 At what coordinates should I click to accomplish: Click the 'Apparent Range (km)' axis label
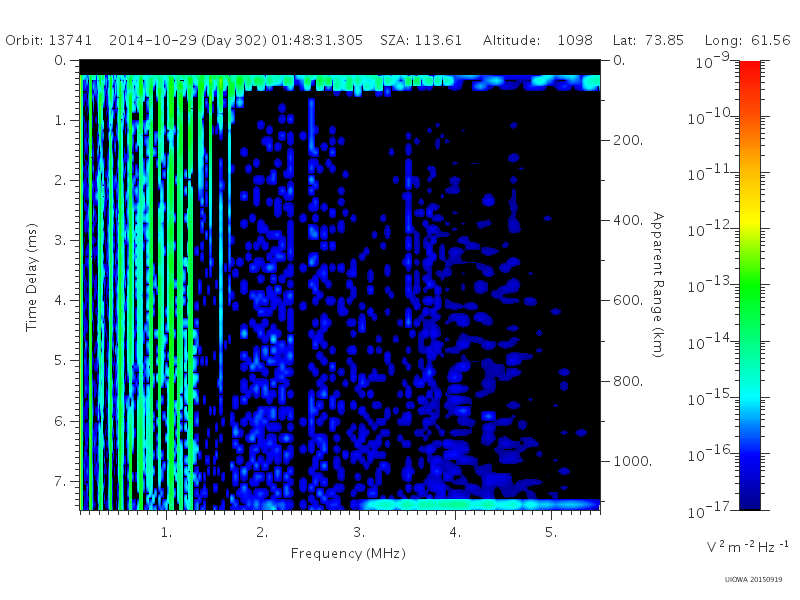point(659,285)
